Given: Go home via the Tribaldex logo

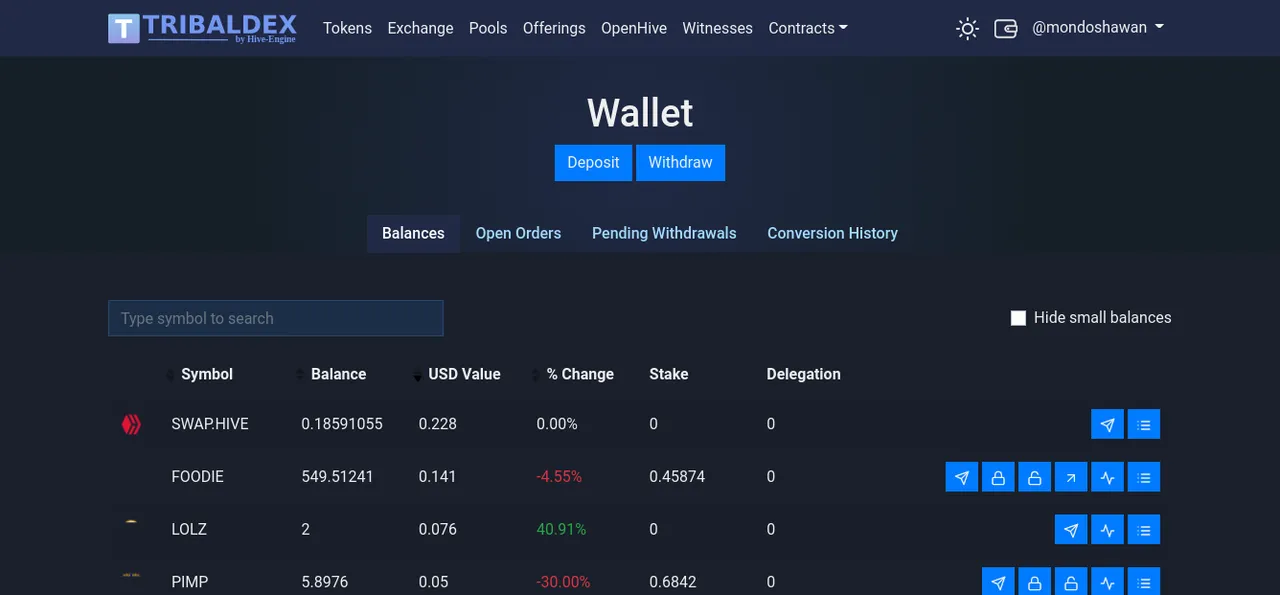Looking at the screenshot, I should click(x=202, y=28).
